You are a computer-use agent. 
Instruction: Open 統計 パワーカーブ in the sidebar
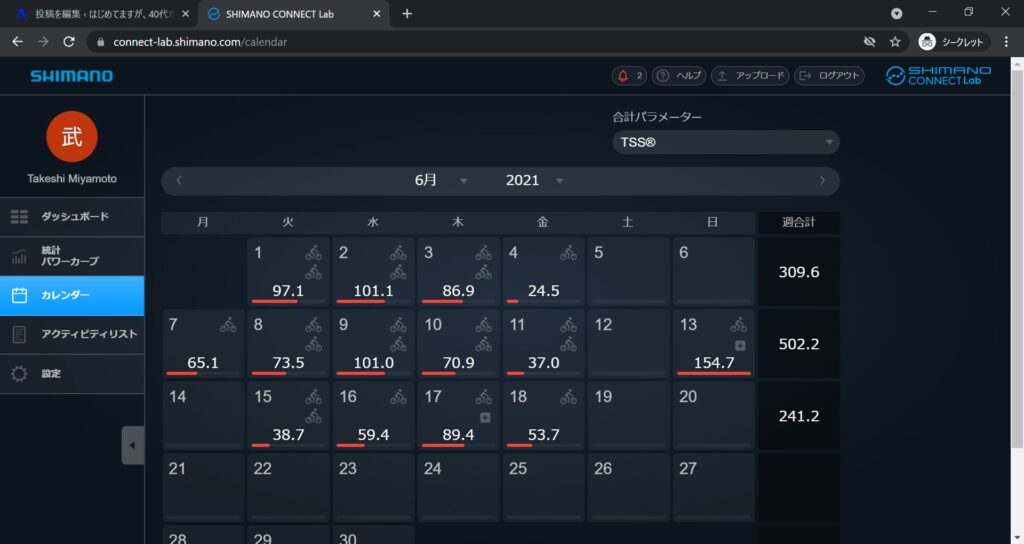coord(72,256)
